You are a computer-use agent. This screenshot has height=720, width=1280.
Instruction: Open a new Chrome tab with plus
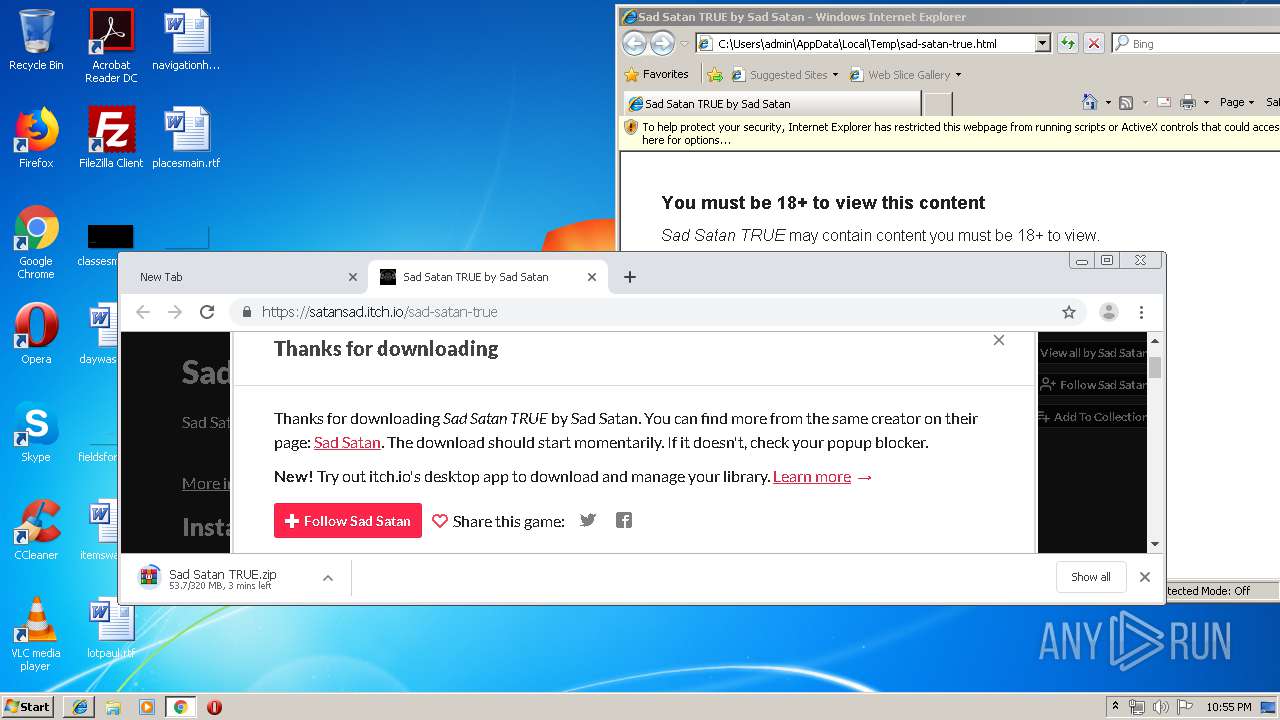(x=629, y=277)
